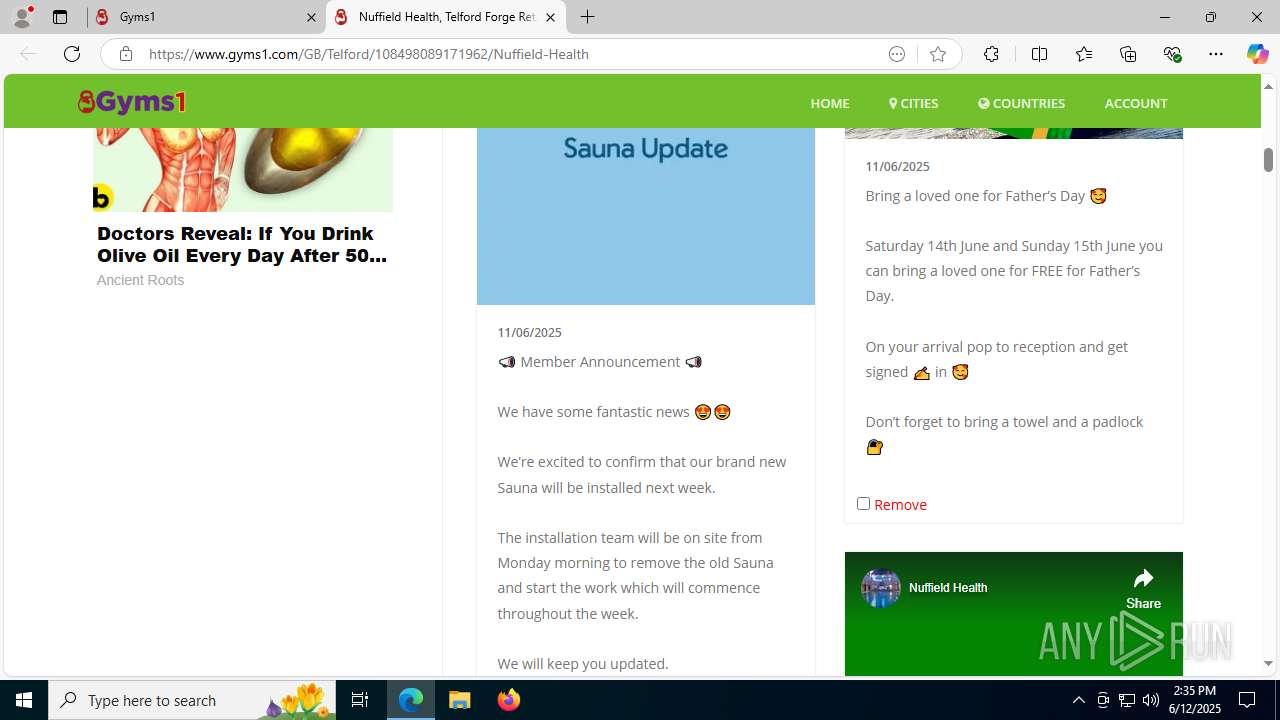Click the Sauna Update image
This screenshot has width=1280, height=720.
point(646,215)
